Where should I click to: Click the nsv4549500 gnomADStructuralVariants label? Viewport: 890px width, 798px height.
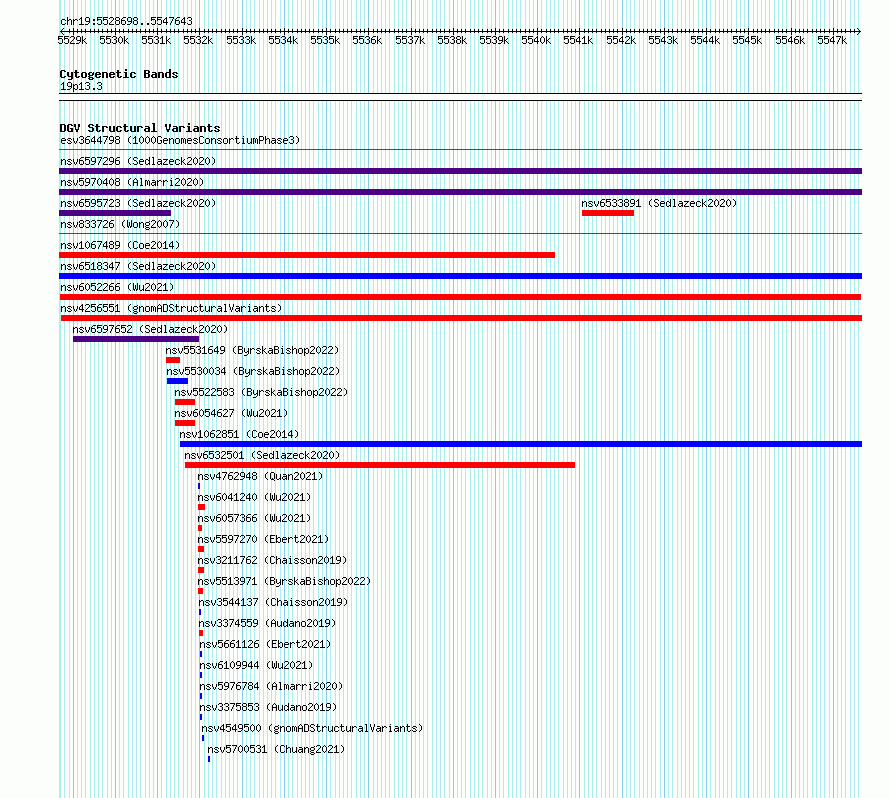312,728
